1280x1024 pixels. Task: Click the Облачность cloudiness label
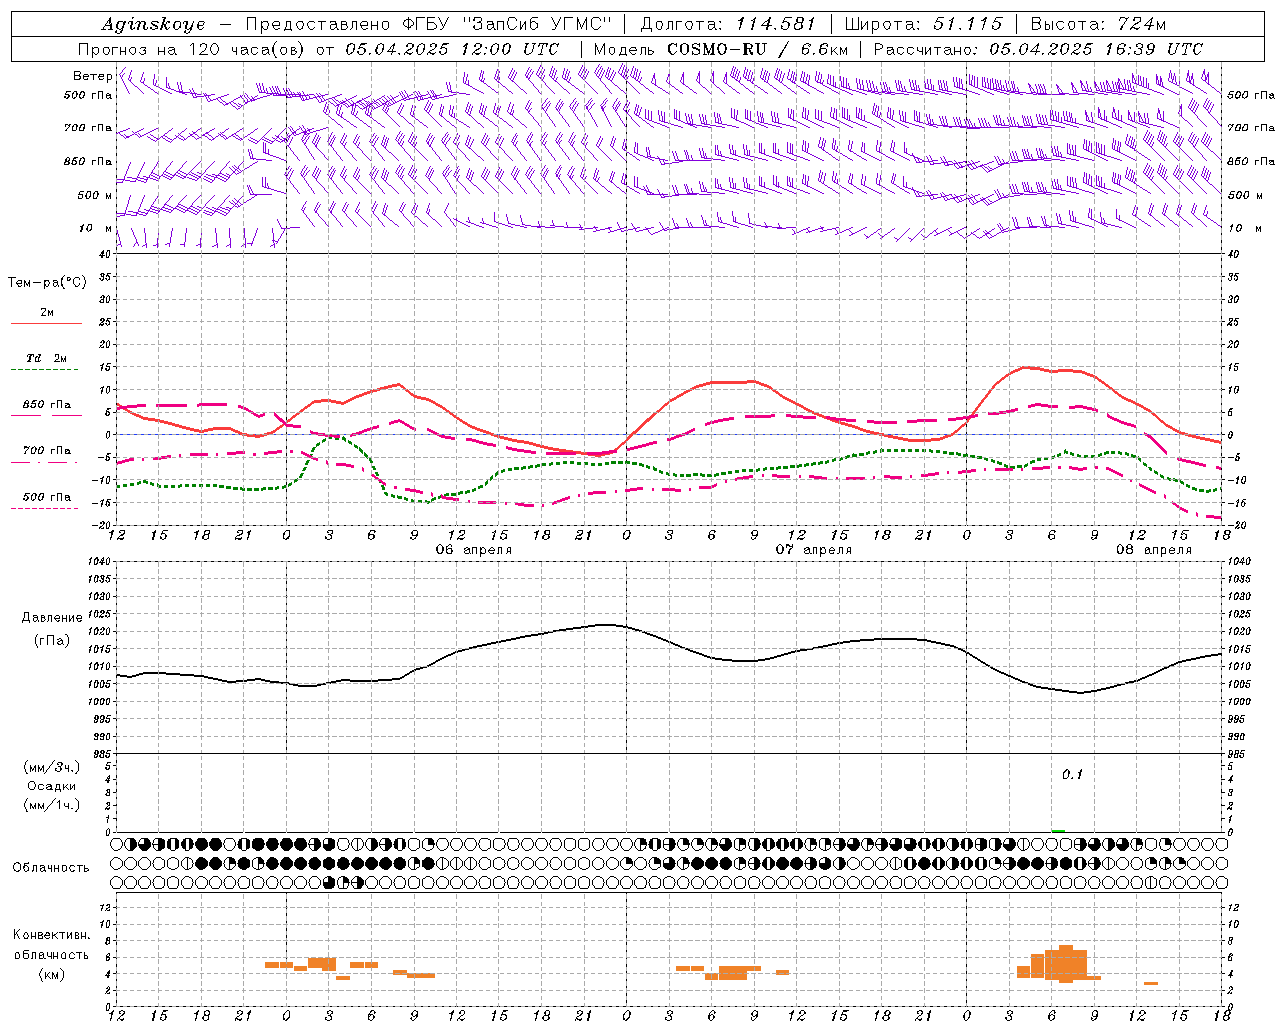pyautogui.click(x=51, y=868)
